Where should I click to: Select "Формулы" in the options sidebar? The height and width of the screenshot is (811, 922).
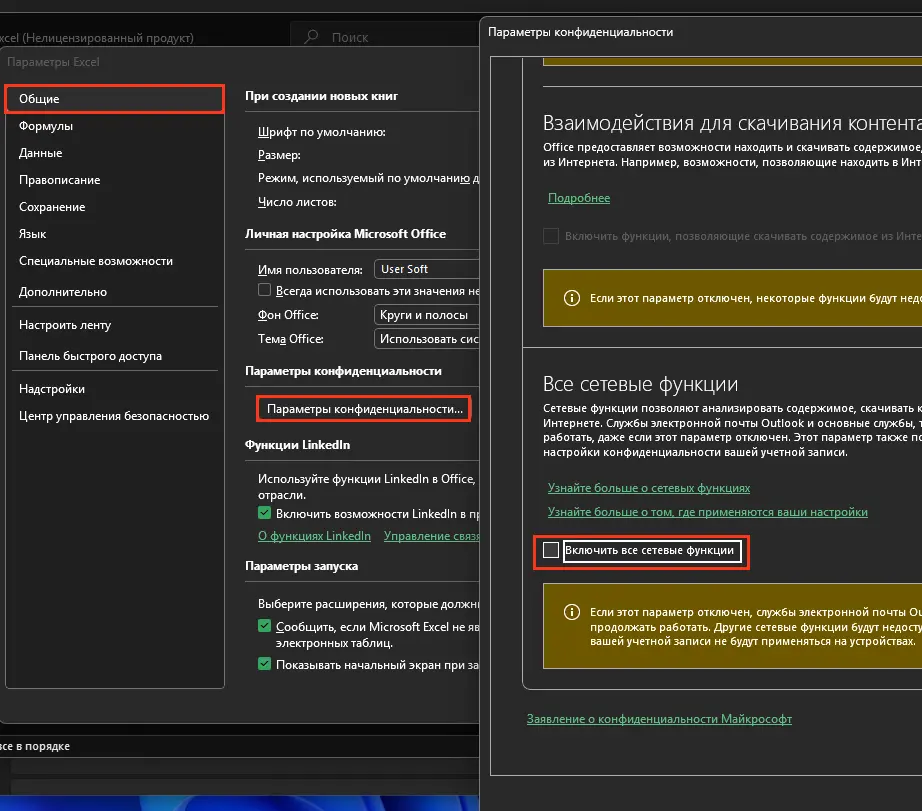(x=46, y=126)
